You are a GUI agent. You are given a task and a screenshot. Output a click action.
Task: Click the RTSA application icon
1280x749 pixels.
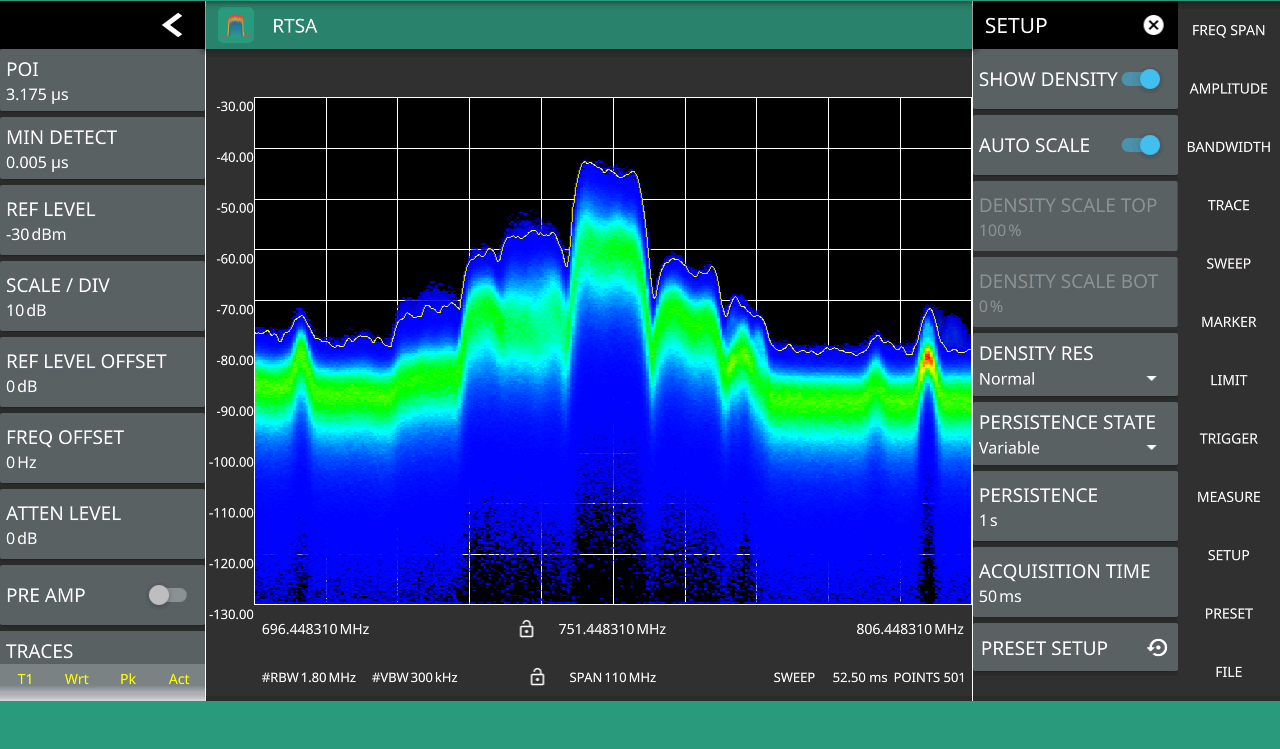(x=236, y=25)
